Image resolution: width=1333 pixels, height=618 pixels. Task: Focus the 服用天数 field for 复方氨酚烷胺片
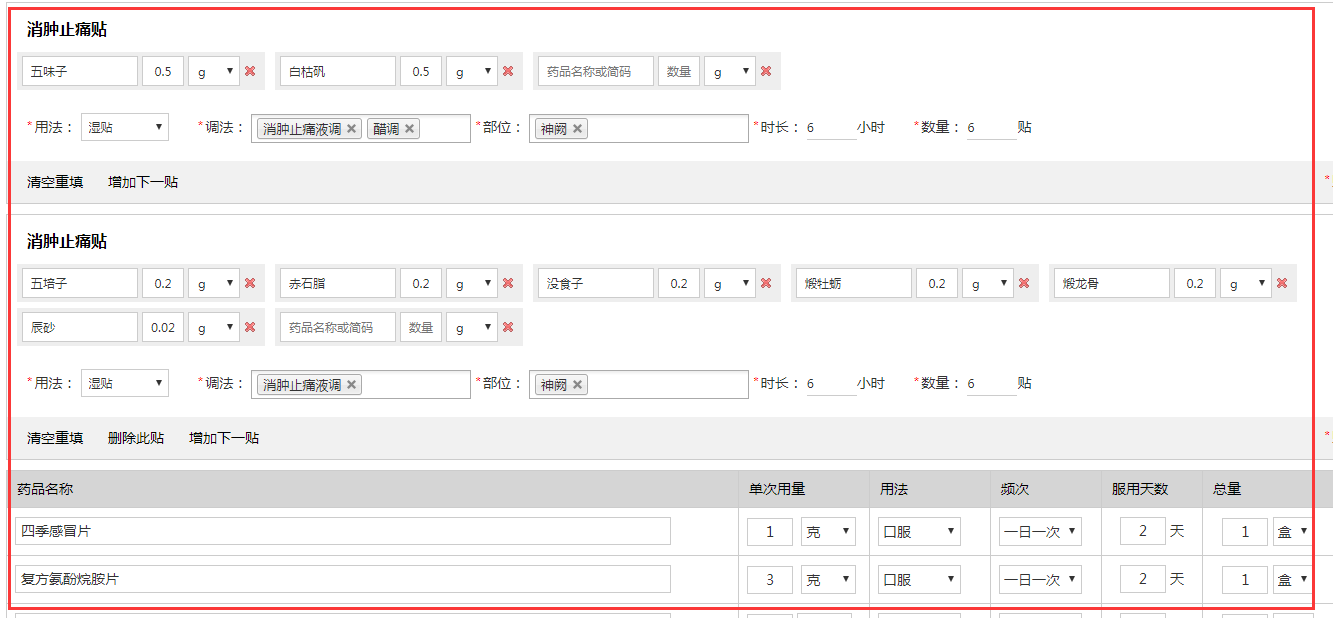1143,579
